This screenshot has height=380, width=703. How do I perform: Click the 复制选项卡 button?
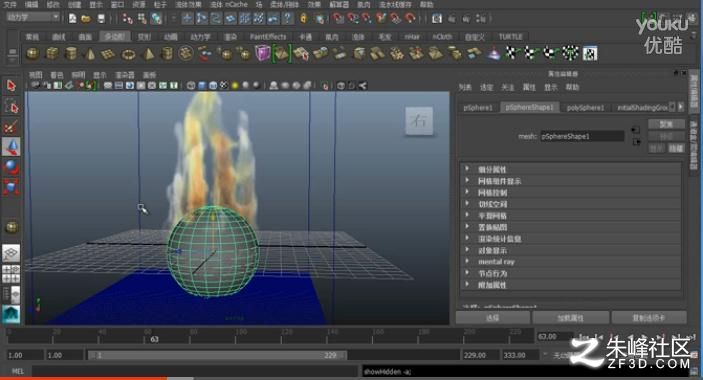649,318
